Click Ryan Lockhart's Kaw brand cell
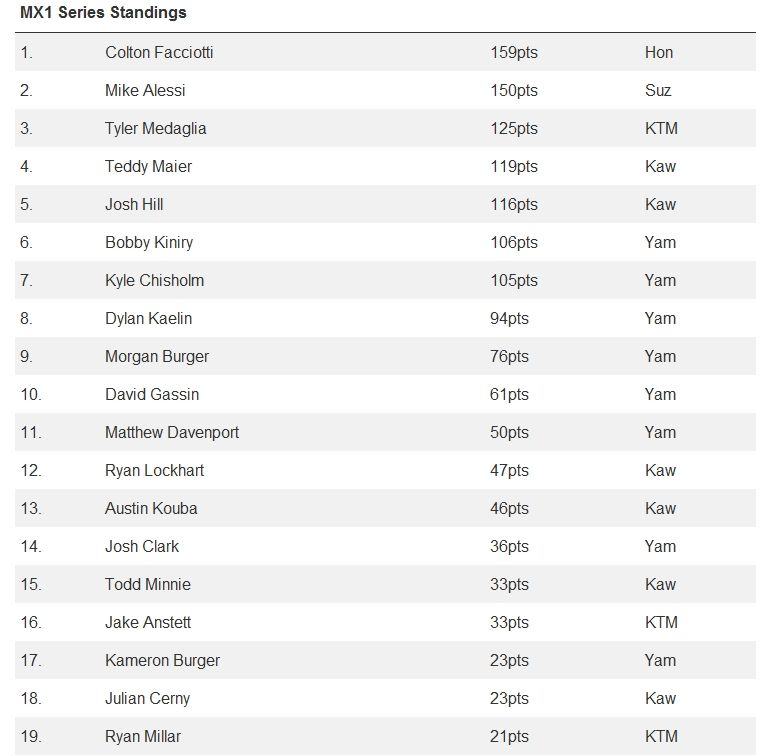Viewport: 765px width, 756px height. coord(660,470)
